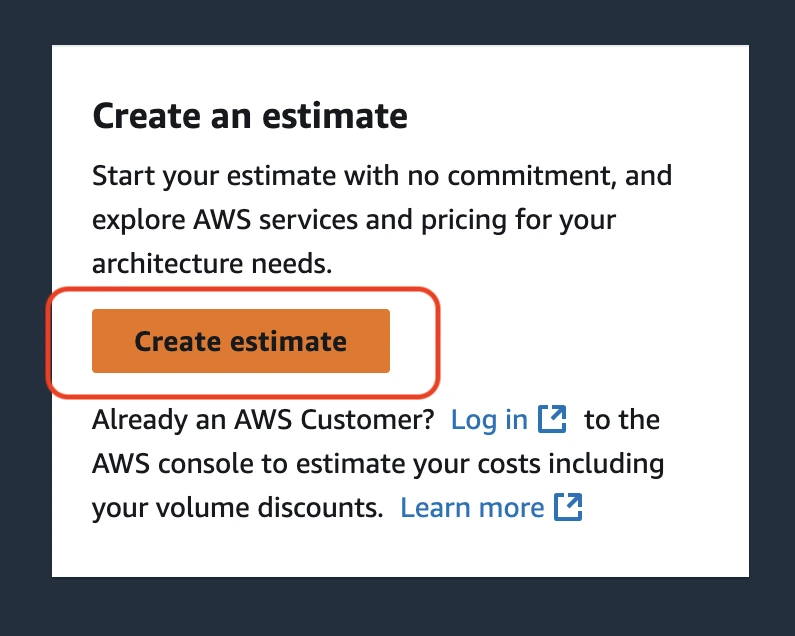795x636 pixels.
Task: Click the "Create an estimate" heading
Action: pyautogui.click(x=249, y=116)
